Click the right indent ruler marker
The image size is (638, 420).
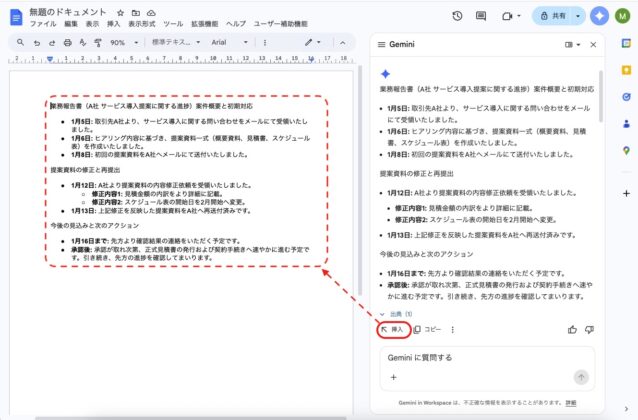pos(311,59)
